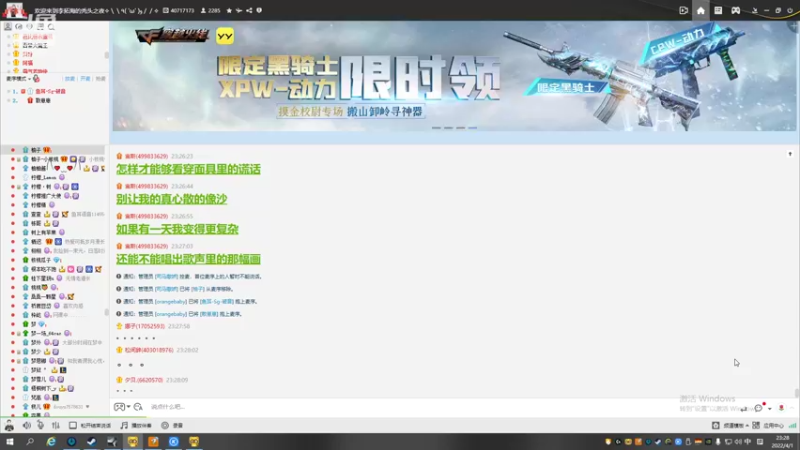Screen dimensions: 800x450
Task: Open chat message 别让我的真心散的像沙
Action: [x=171, y=199]
